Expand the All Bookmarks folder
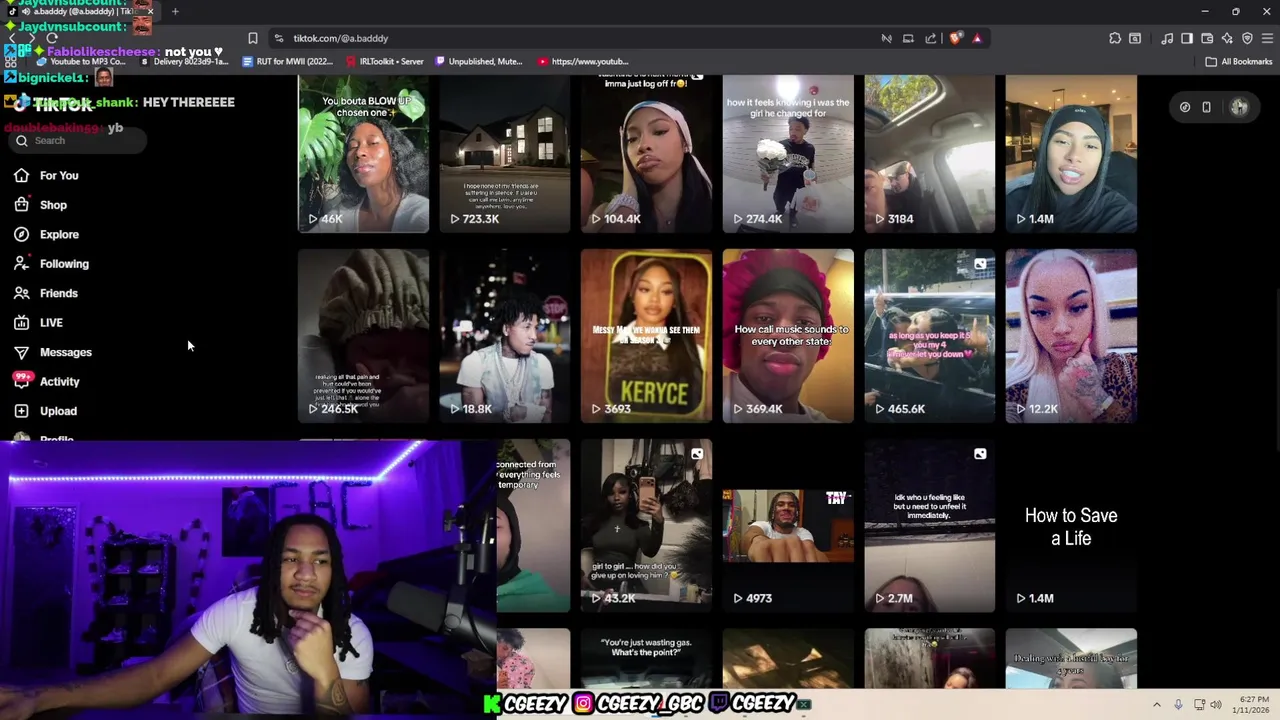The image size is (1280, 720). [x=1239, y=62]
